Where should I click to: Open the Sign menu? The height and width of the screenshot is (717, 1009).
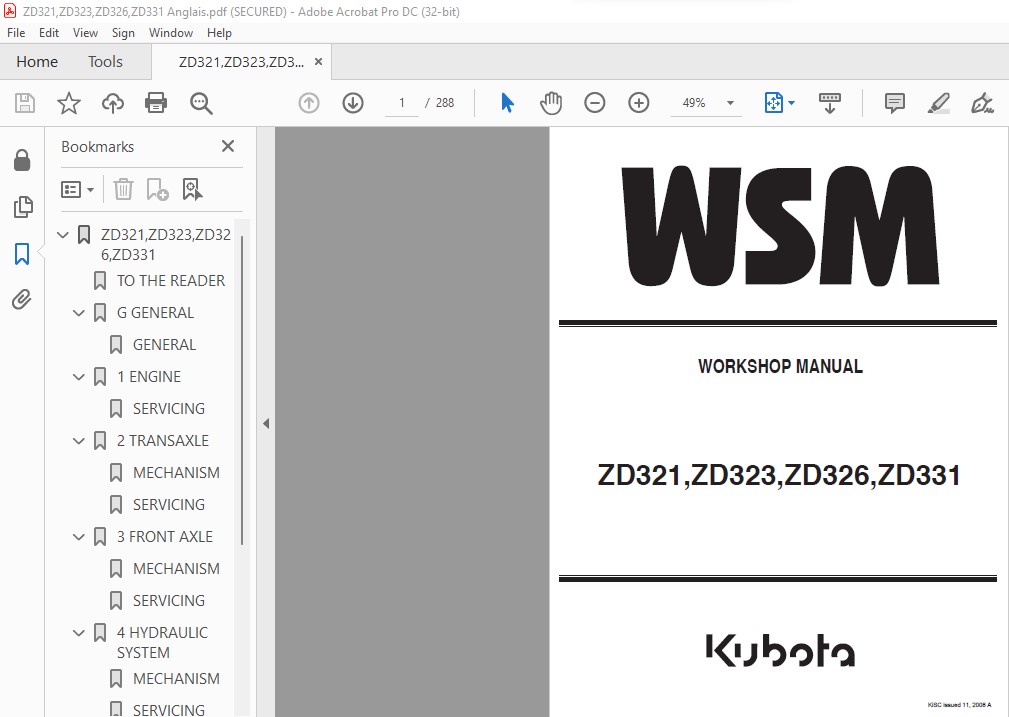pos(123,33)
